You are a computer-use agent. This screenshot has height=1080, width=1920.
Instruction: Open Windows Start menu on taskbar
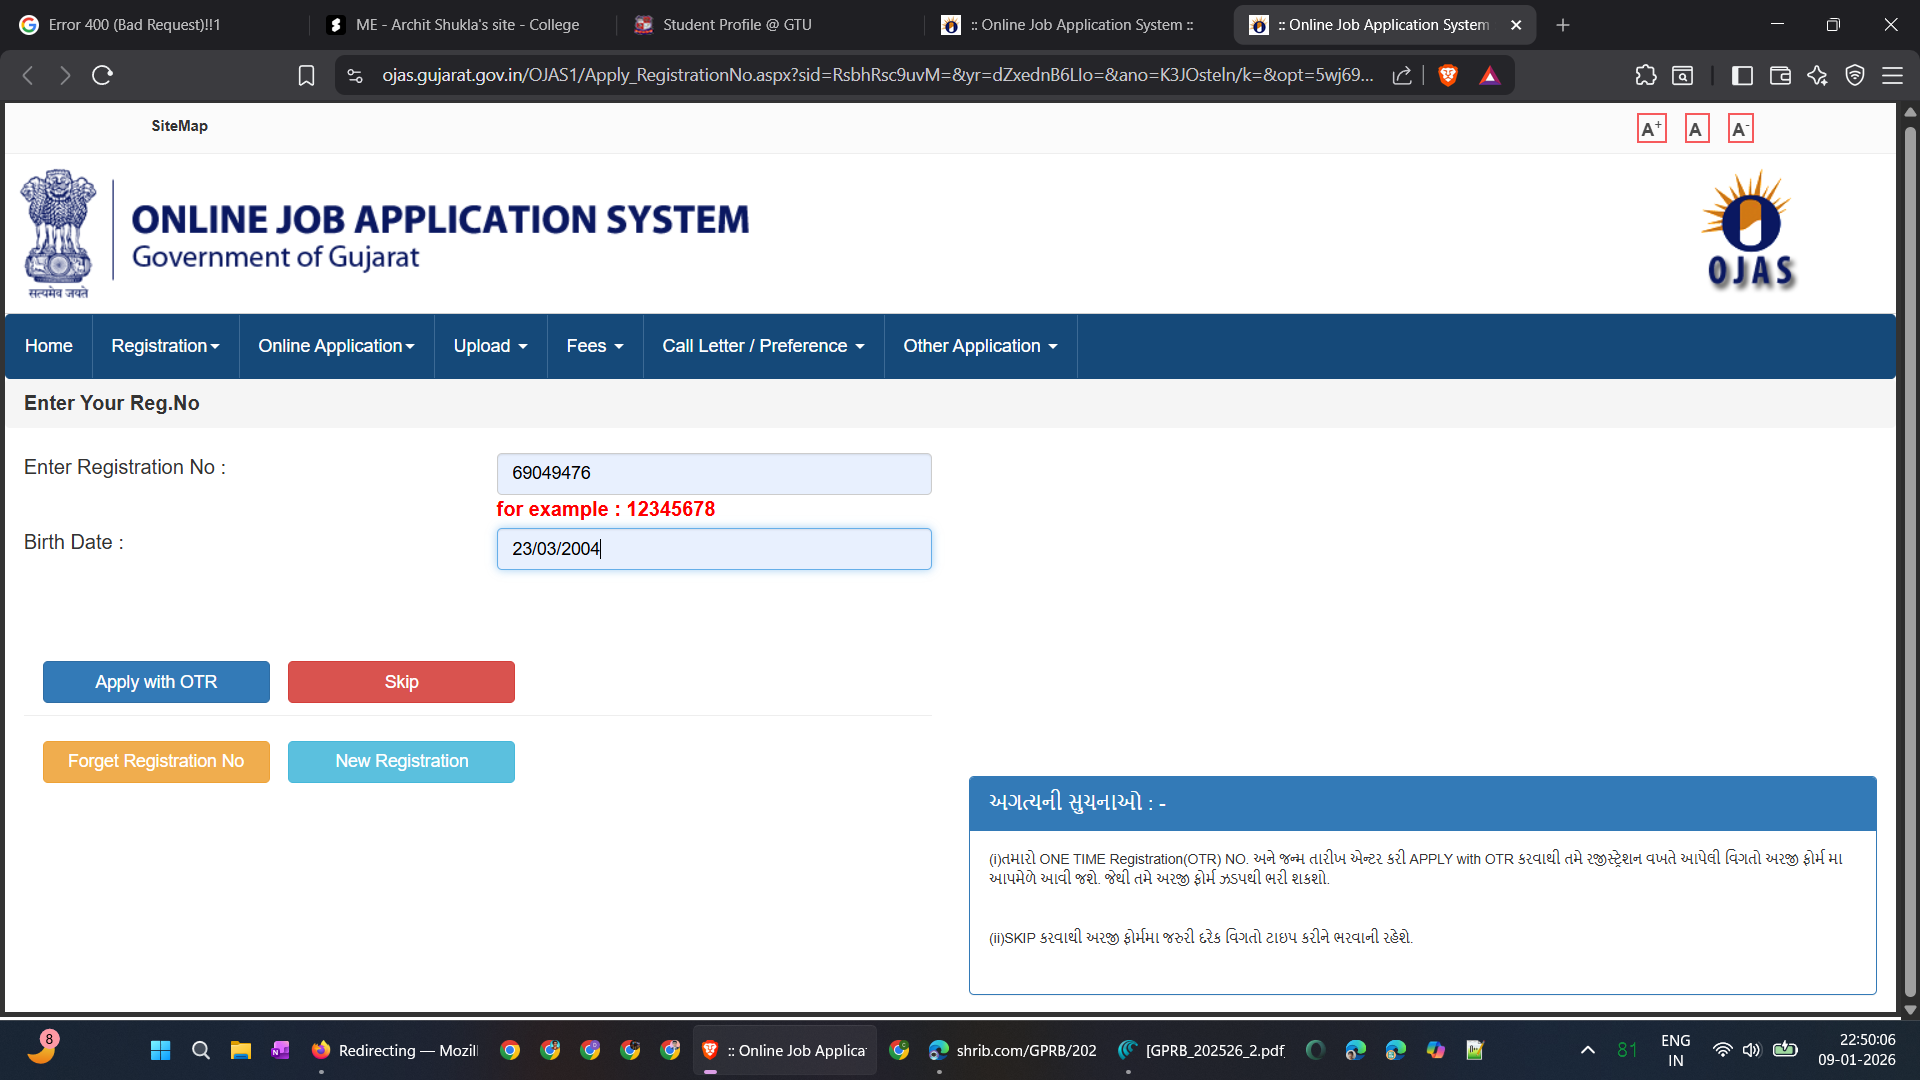pyautogui.click(x=160, y=1050)
